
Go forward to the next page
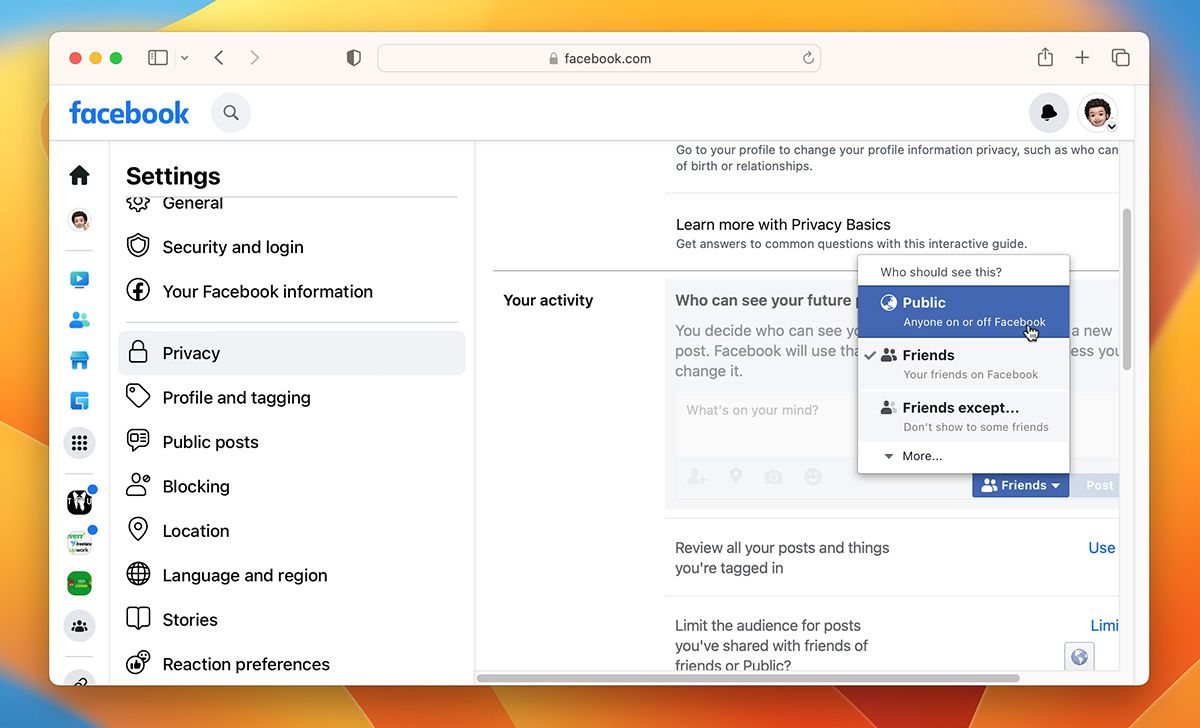coord(254,58)
